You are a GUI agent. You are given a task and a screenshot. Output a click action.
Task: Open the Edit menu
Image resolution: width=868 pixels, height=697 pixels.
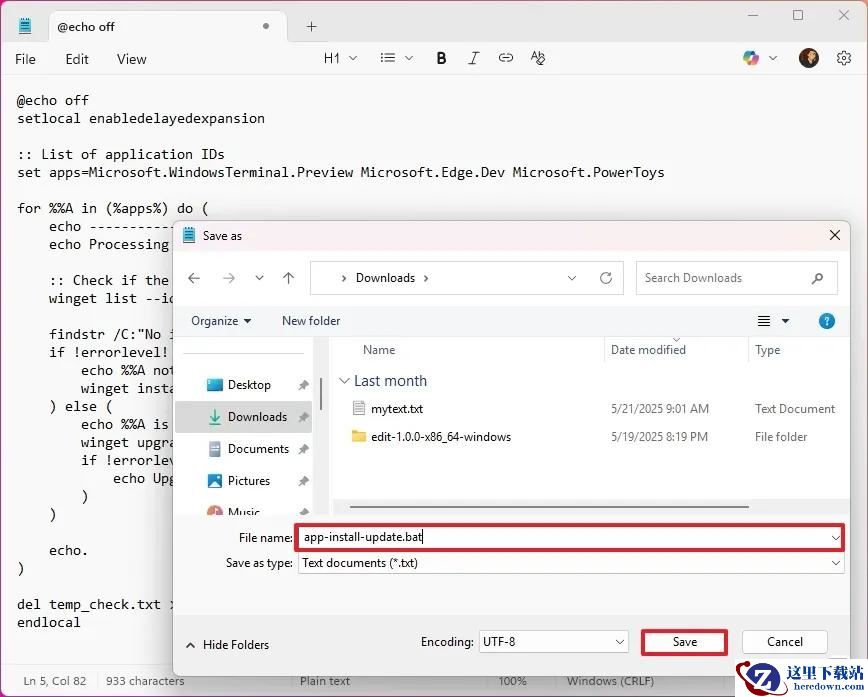click(77, 59)
